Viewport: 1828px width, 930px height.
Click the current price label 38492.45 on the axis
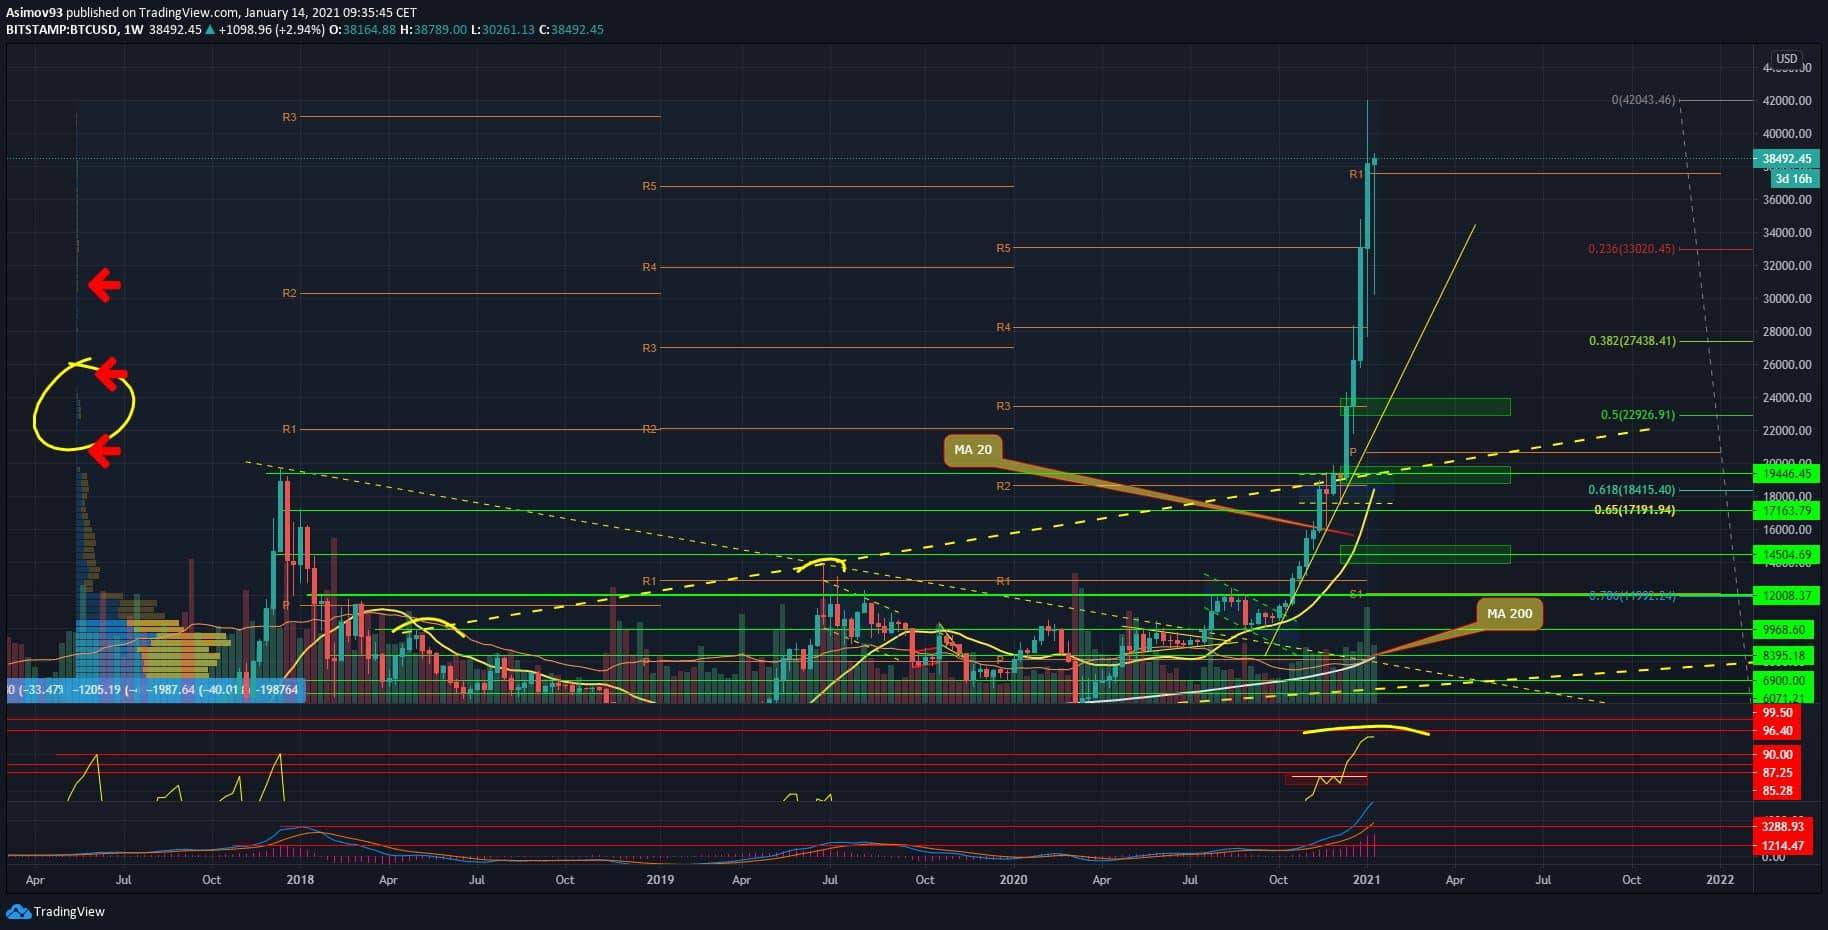click(1785, 159)
